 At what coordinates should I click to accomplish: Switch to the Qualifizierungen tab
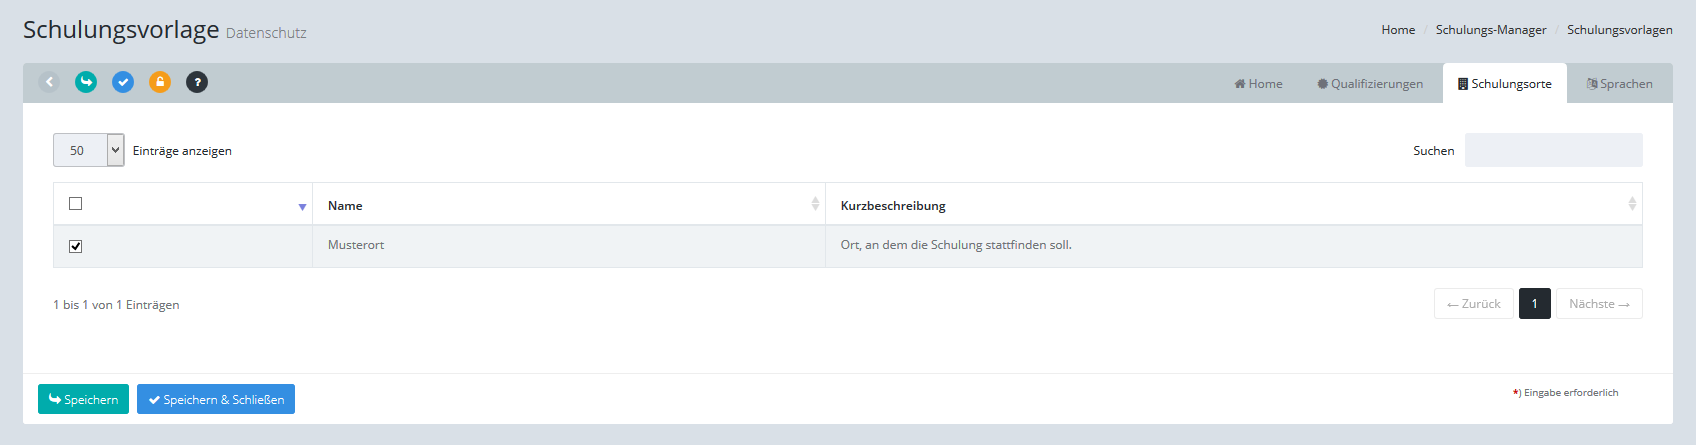(x=1369, y=84)
